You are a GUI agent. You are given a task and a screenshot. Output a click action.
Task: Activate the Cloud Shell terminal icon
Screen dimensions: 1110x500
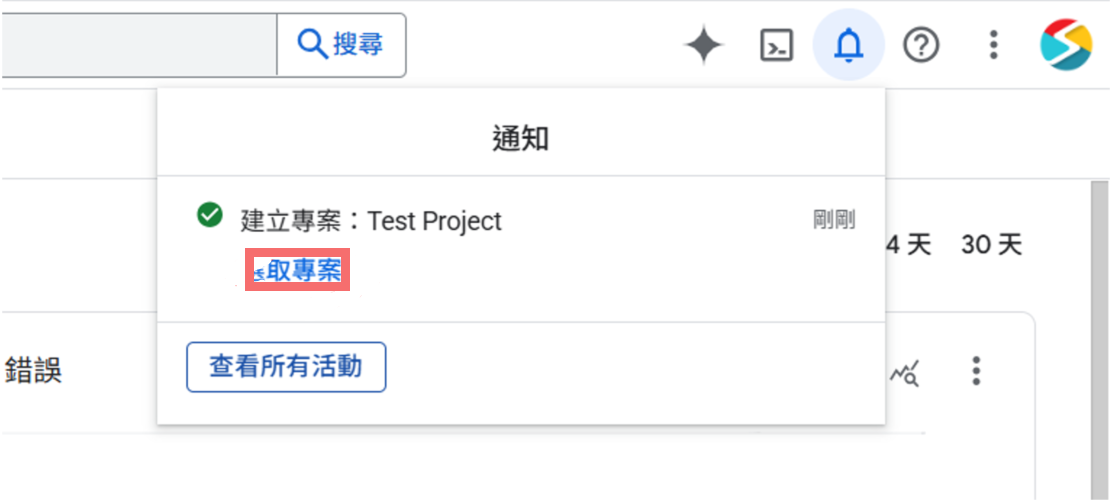click(777, 45)
